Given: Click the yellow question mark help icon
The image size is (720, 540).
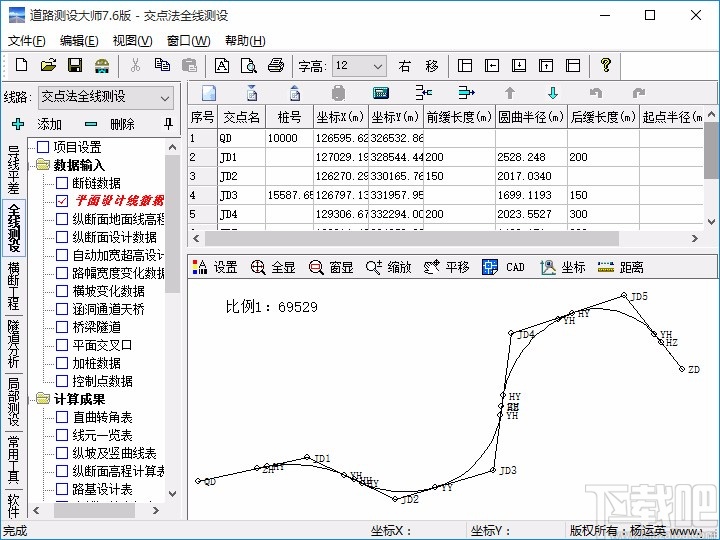Looking at the screenshot, I should pyautogui.click(x=606, y=65).
